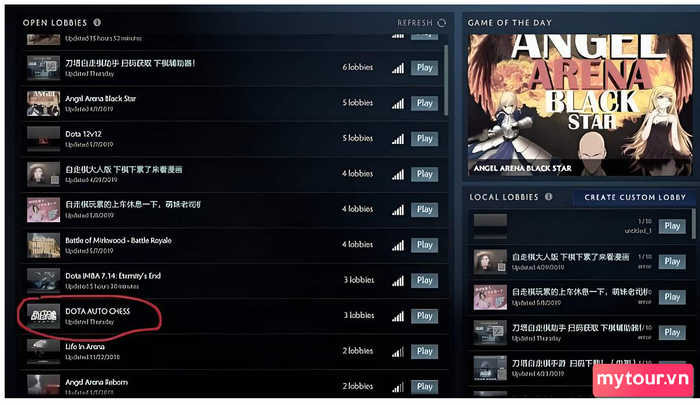Click signal bars for Battle of Mirkwood
The image size is (700, 405).
coord(398,245)
